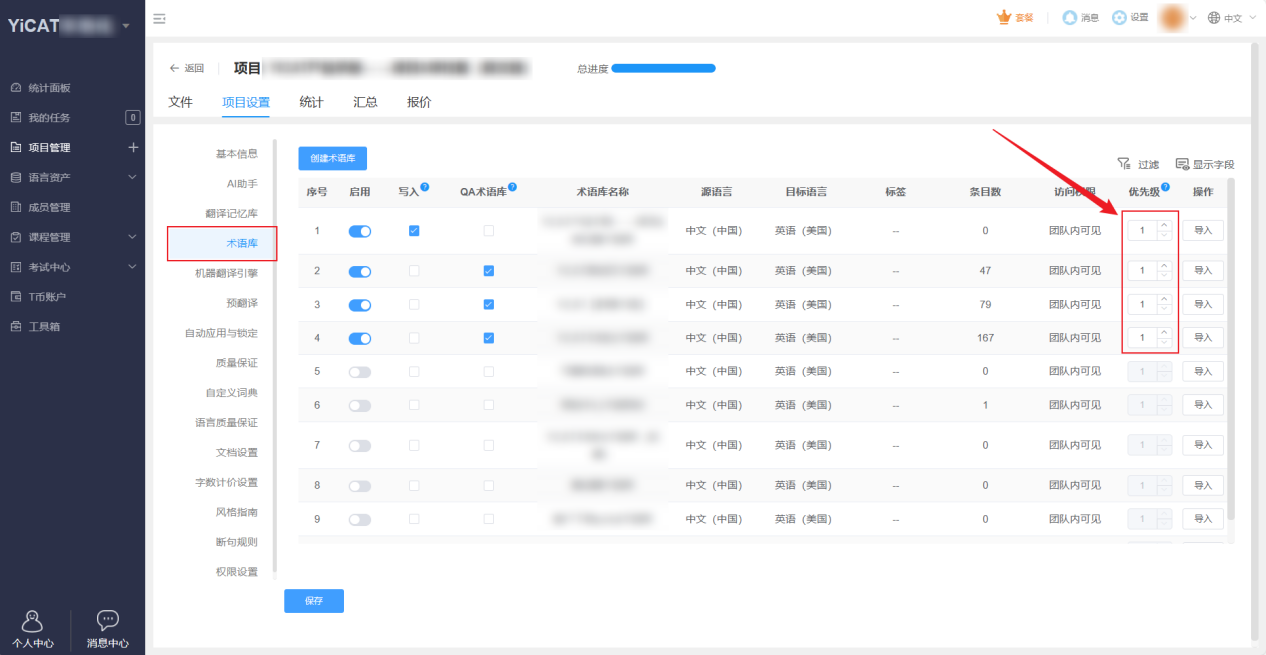Viewport: 1266px width, 655px height.
Task: Enable 启用 switch in row 9
Action: click(359, 520)
